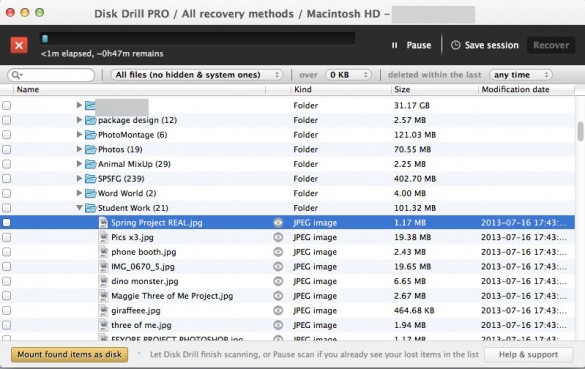
Task: Click the phone booth.jpg file icon
Action: pos(103,252)
